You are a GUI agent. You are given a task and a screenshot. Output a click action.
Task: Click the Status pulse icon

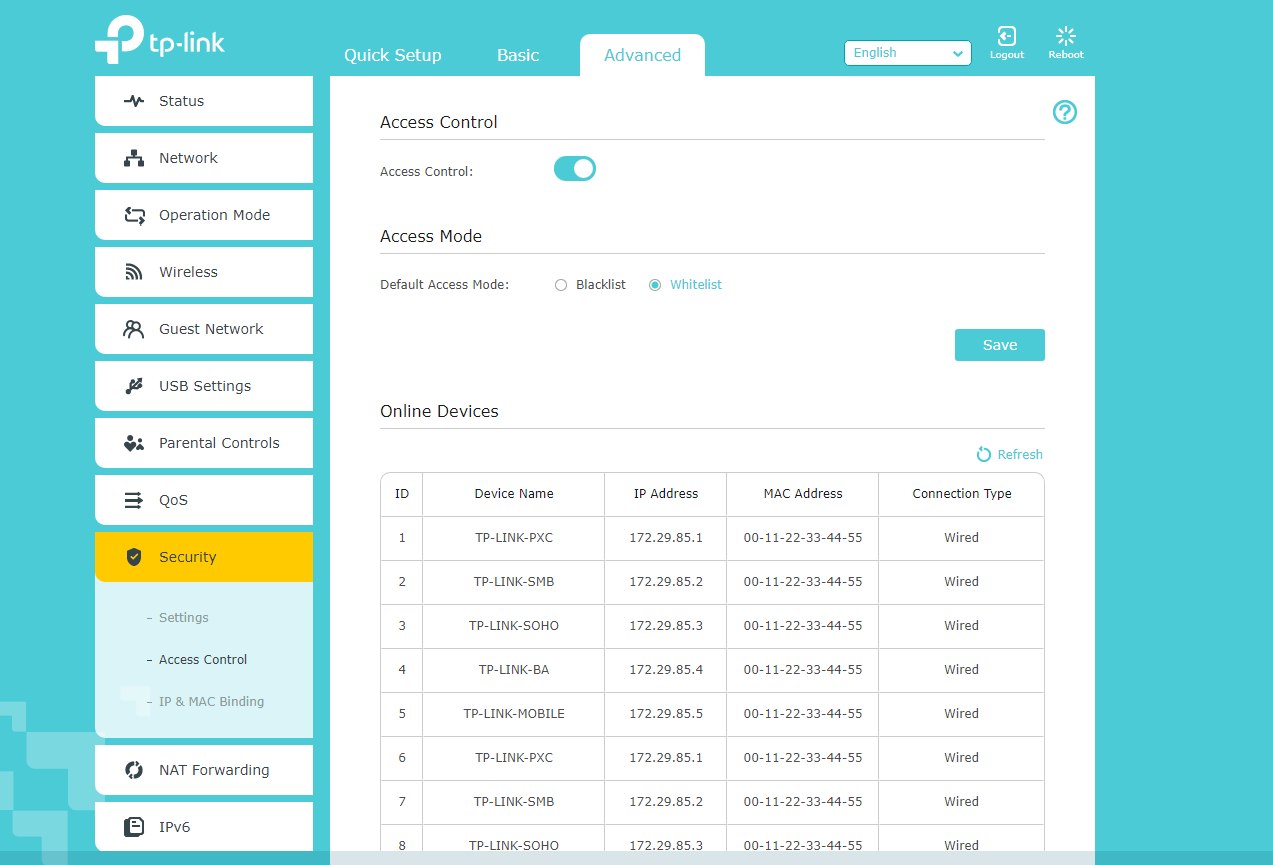pos(134,101)
